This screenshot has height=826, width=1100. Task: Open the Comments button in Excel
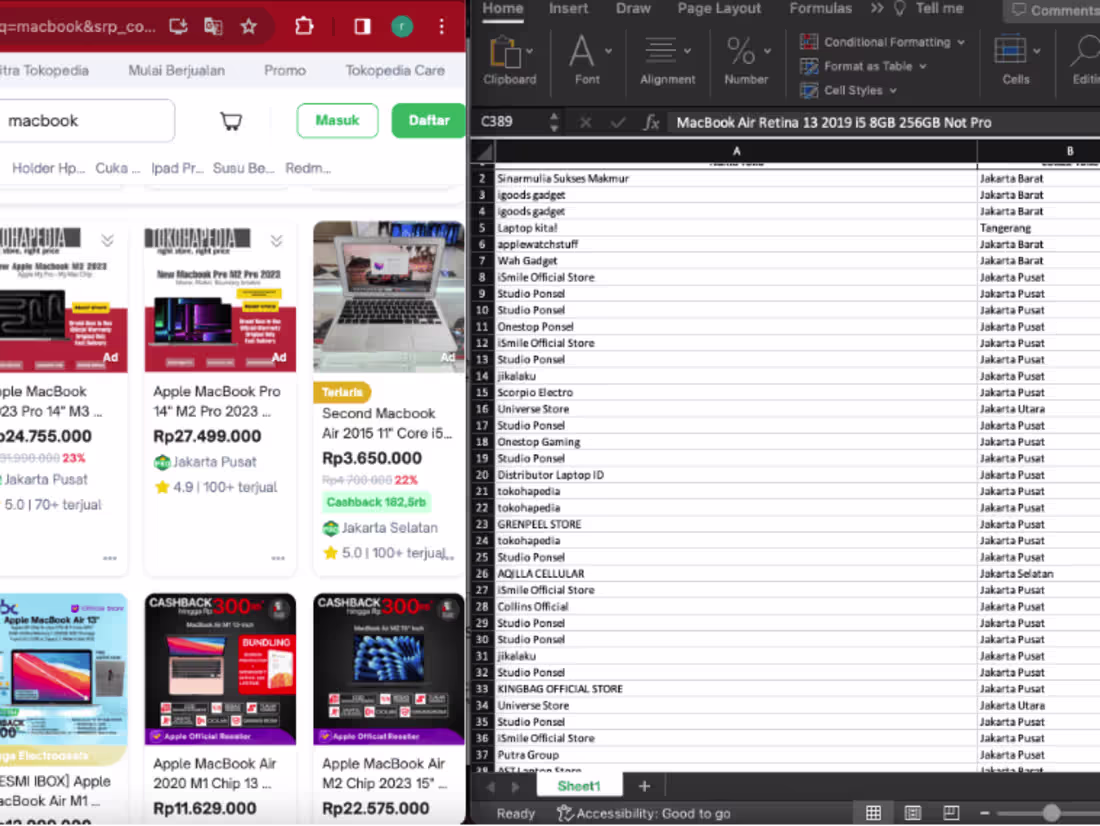[1056, 10]
